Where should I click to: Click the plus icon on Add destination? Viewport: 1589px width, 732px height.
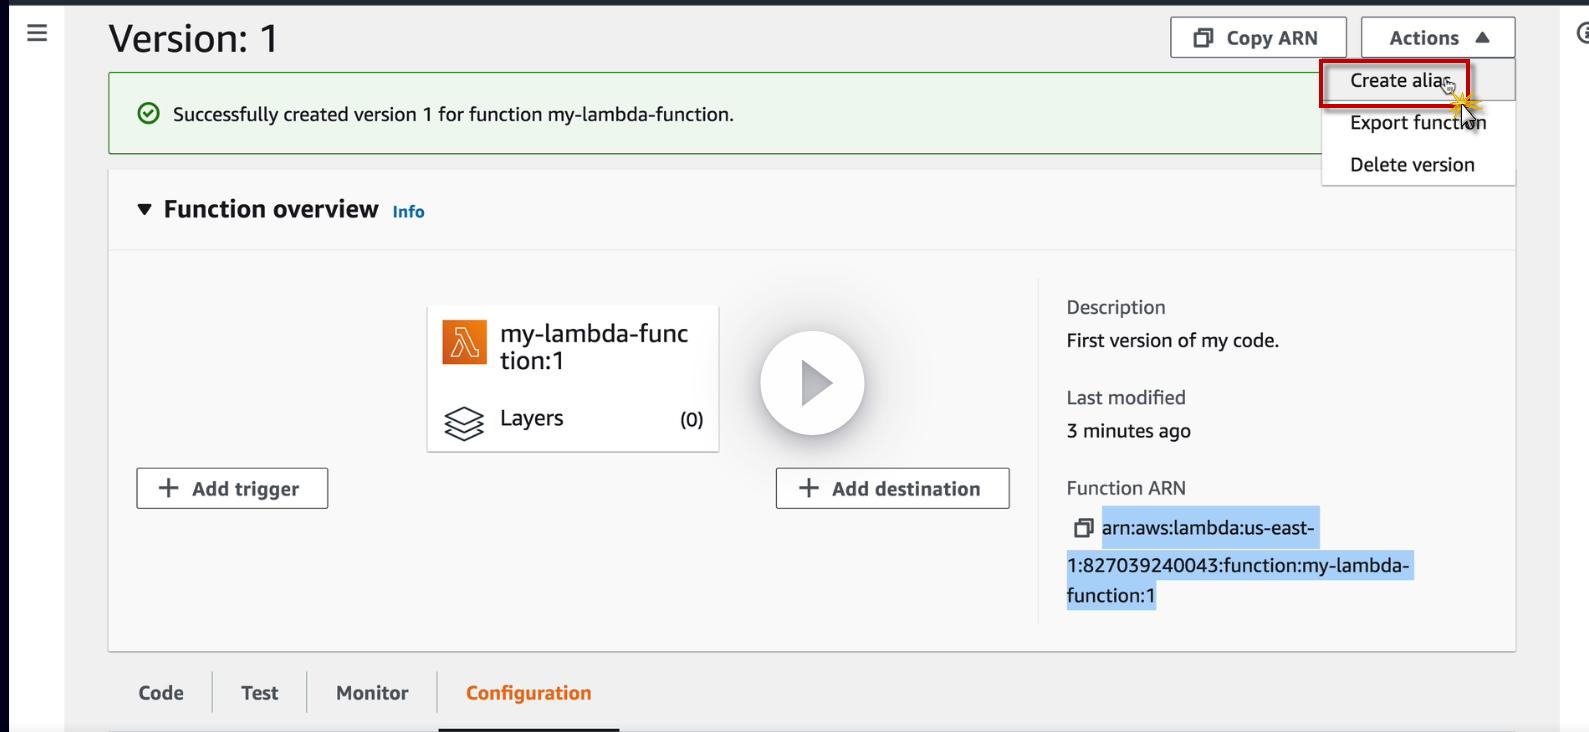coord(809,488)
